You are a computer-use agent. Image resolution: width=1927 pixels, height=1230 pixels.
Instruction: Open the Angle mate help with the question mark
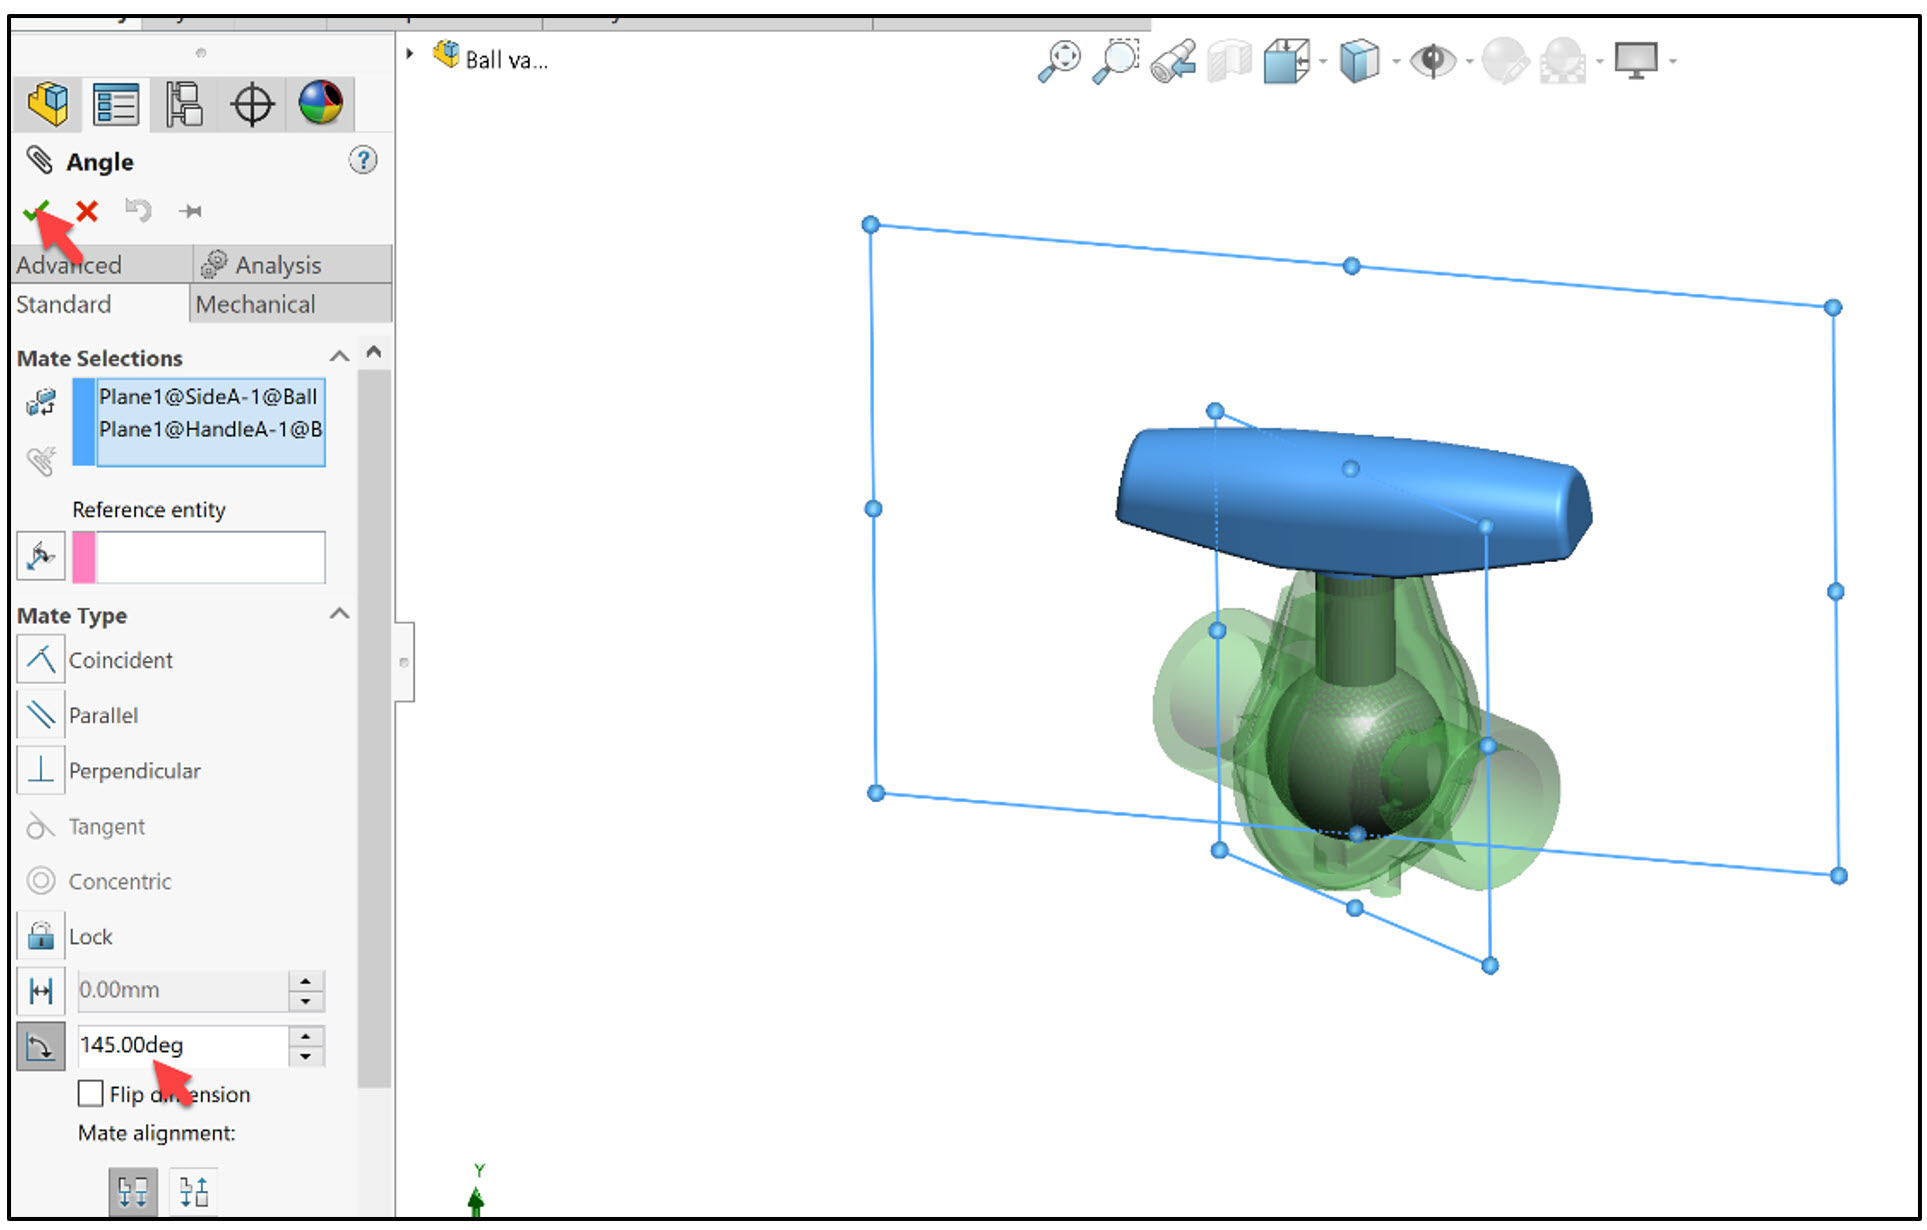tap(364, 161)
